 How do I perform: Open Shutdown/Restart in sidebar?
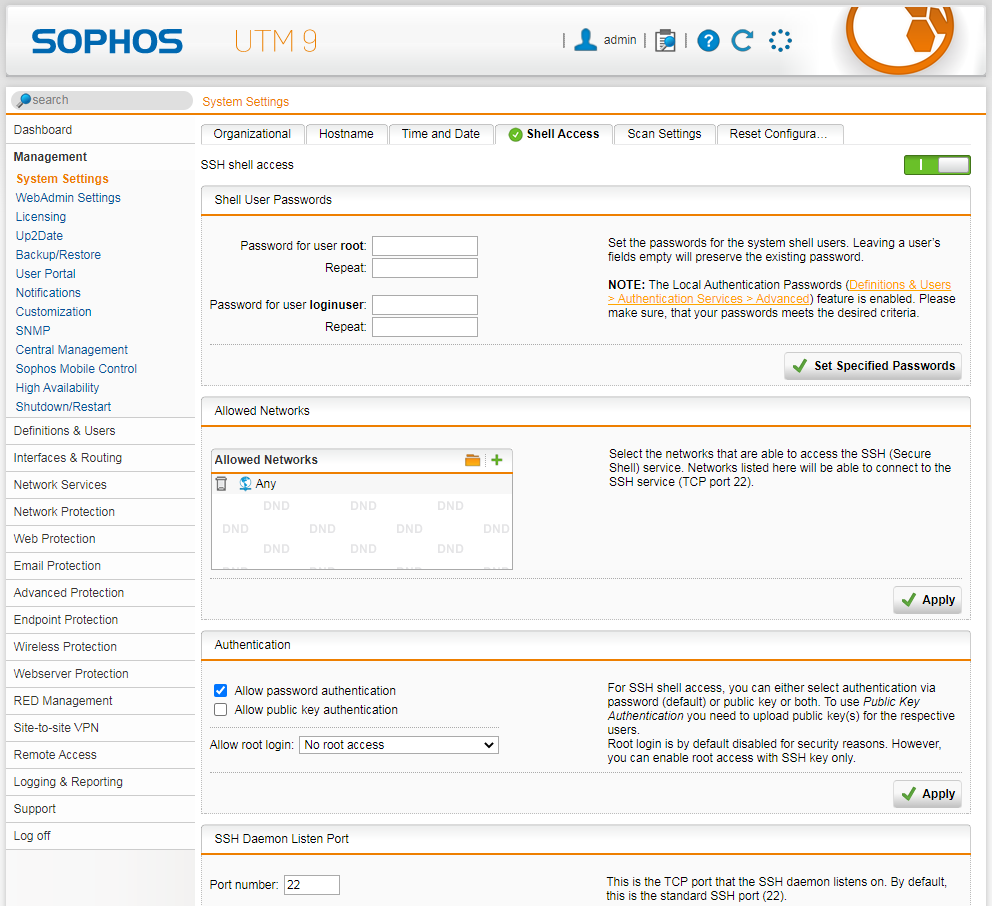tap(63, 407)
